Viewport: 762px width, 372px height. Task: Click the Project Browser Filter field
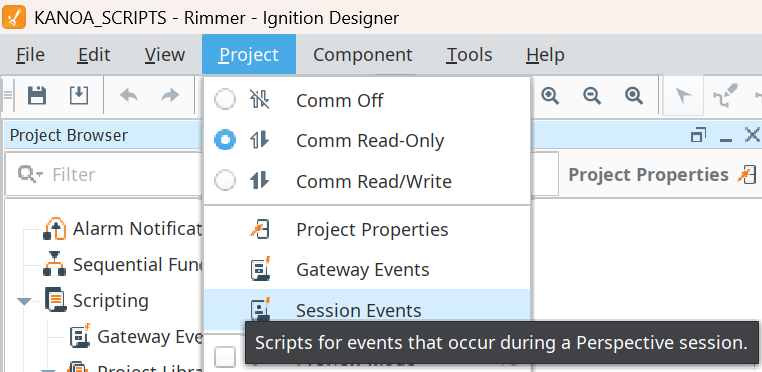pos(104,174)
